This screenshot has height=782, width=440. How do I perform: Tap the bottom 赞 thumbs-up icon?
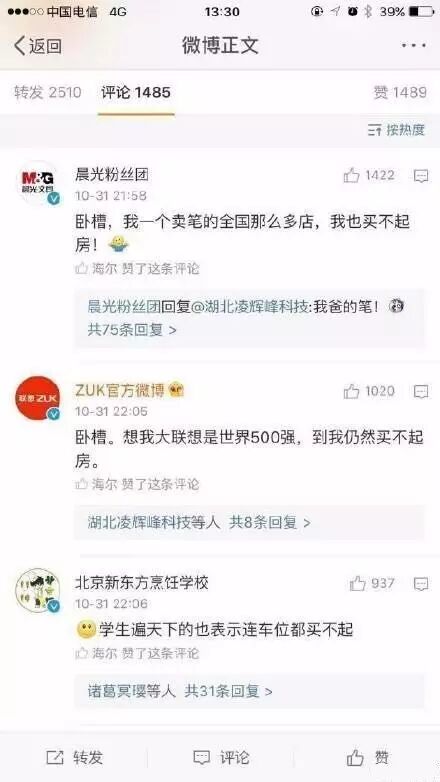coord(355,758)
